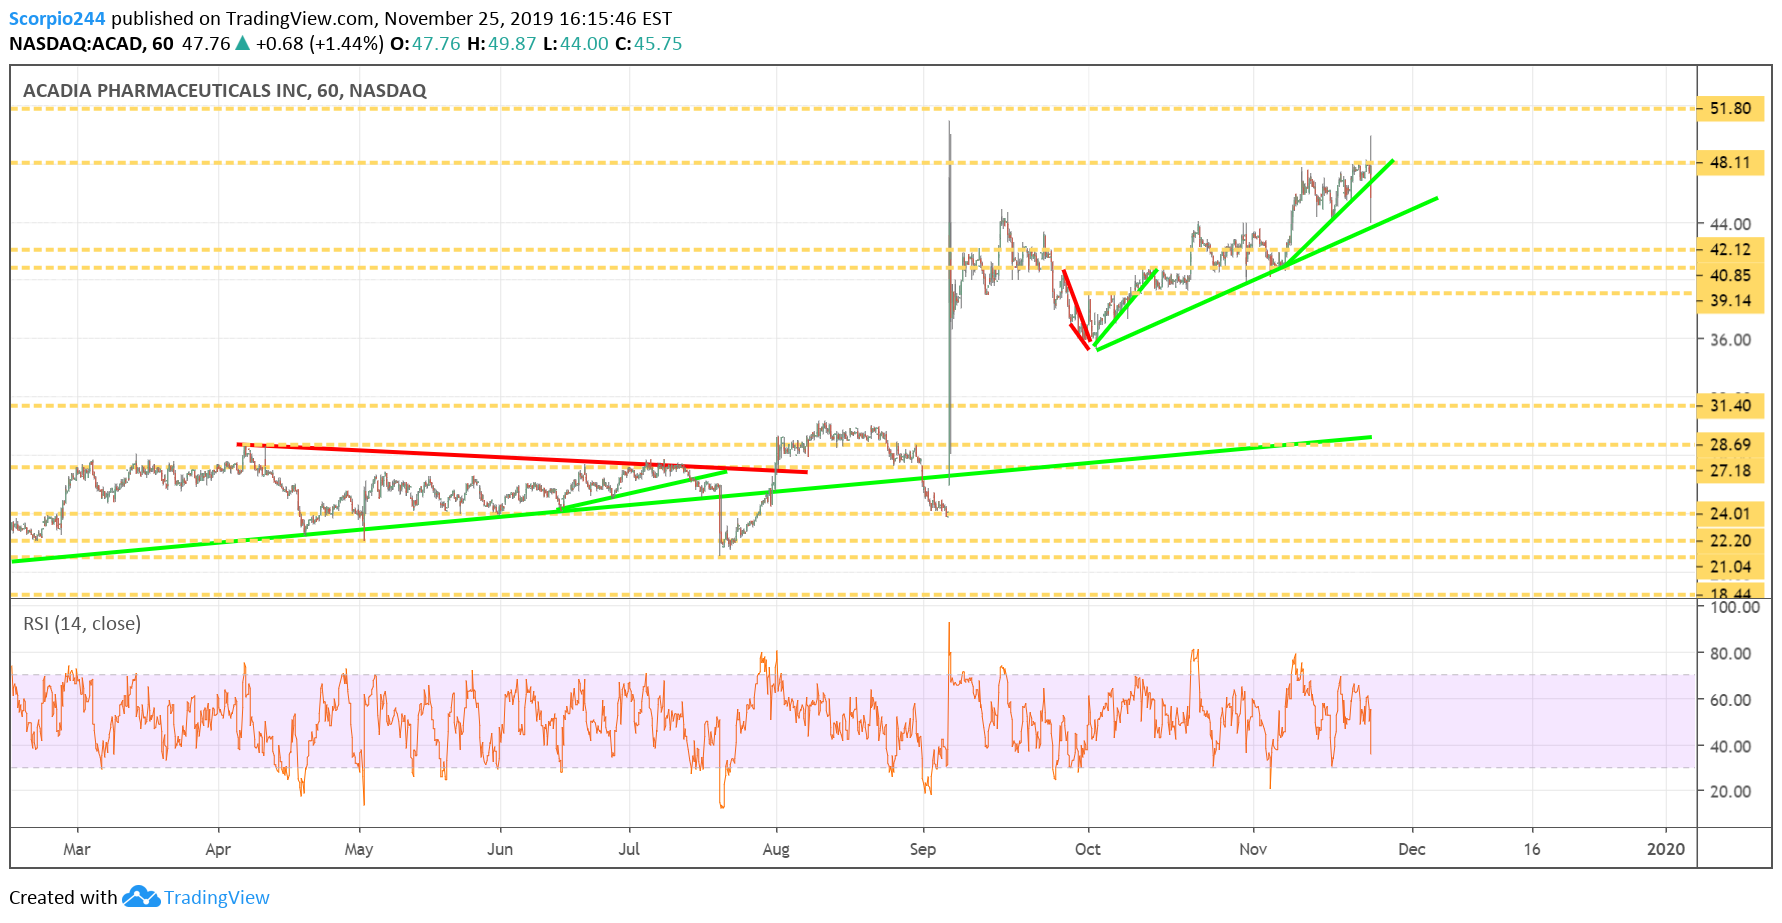Select the 31.40 price level label
1782x923 pixels.
[1730, 405]
